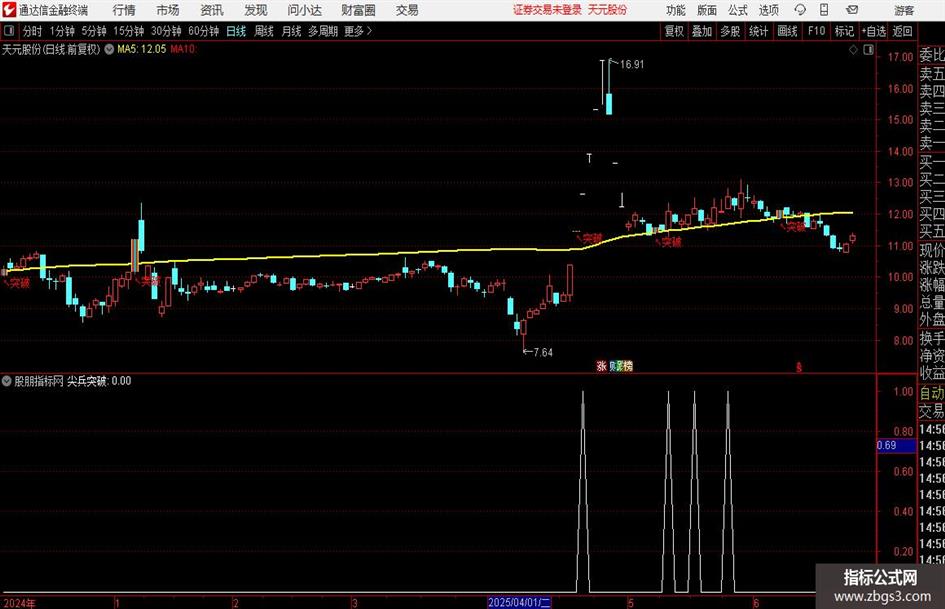Click the 叠加 overlay button
945x609 pixels.
pyautogui.click(x=702, y=31)
